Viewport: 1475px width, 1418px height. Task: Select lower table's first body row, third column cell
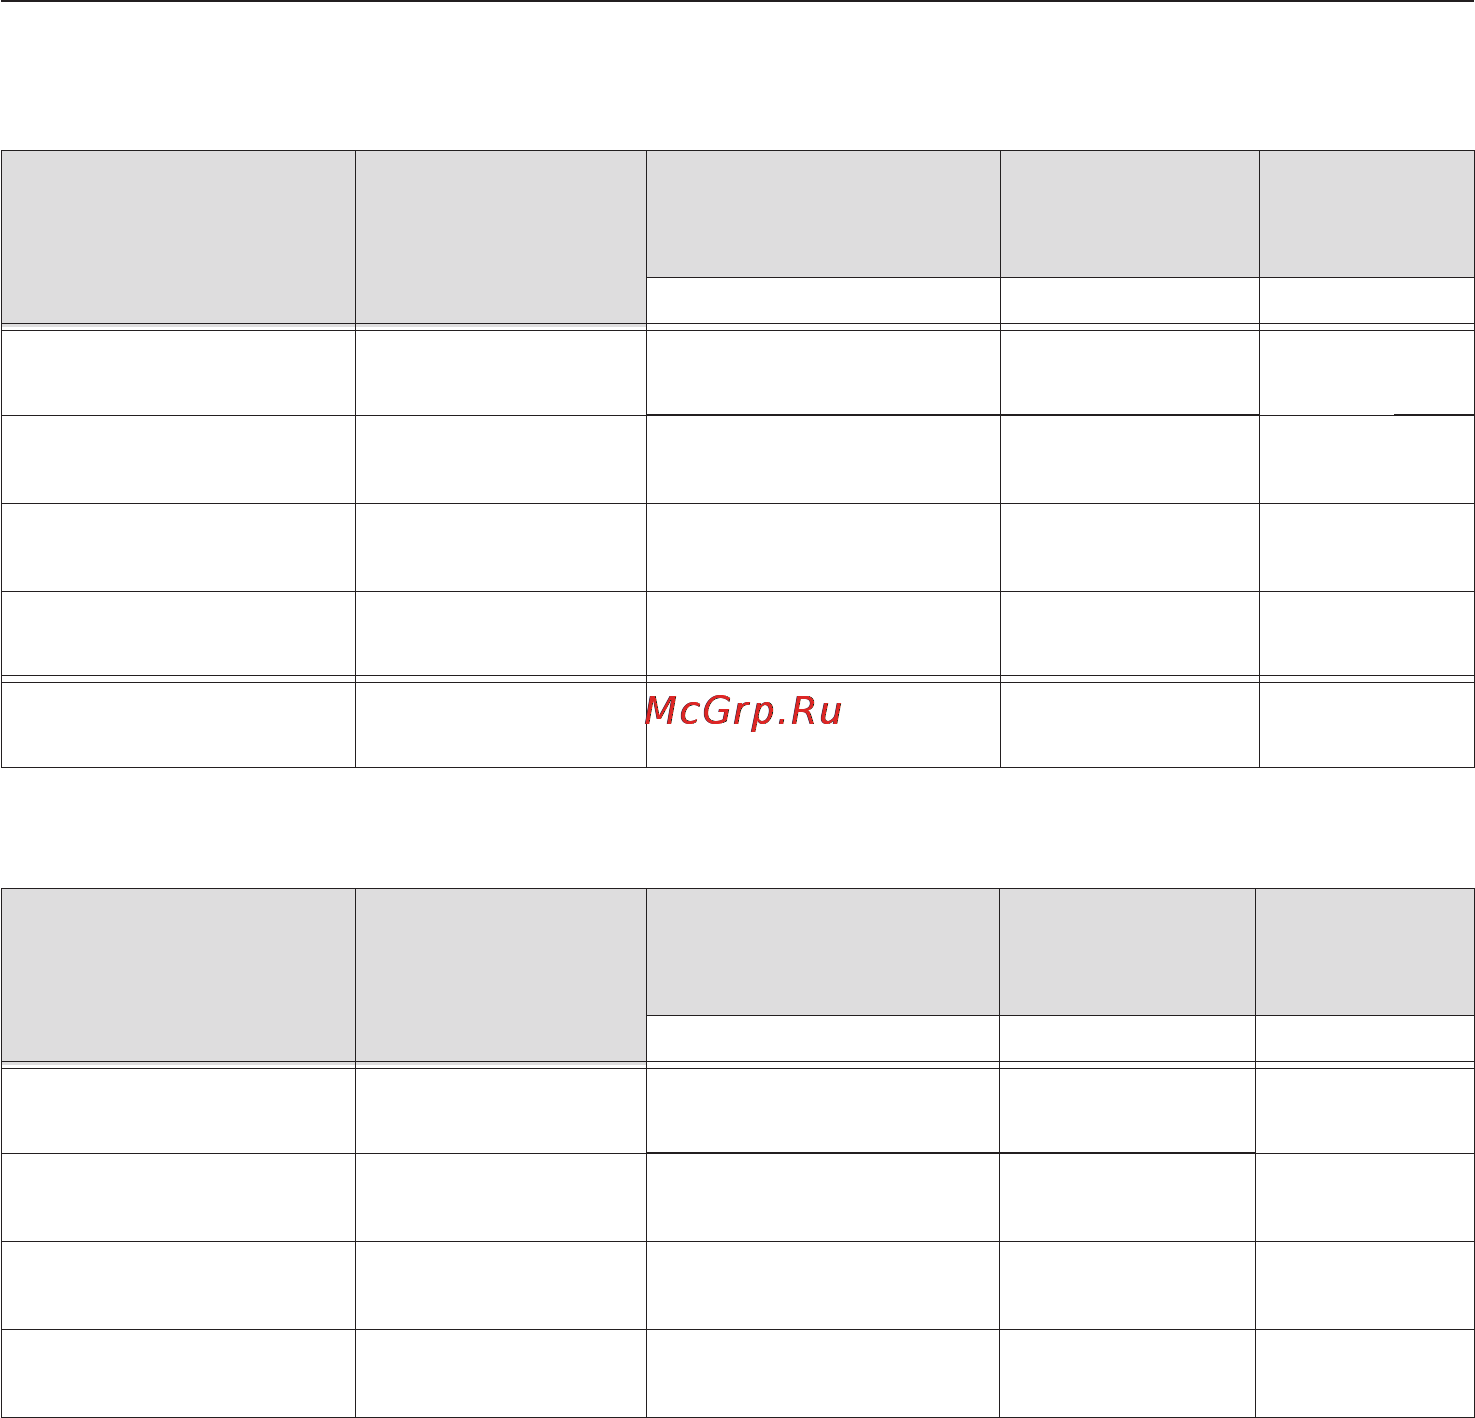point(823,1110)
